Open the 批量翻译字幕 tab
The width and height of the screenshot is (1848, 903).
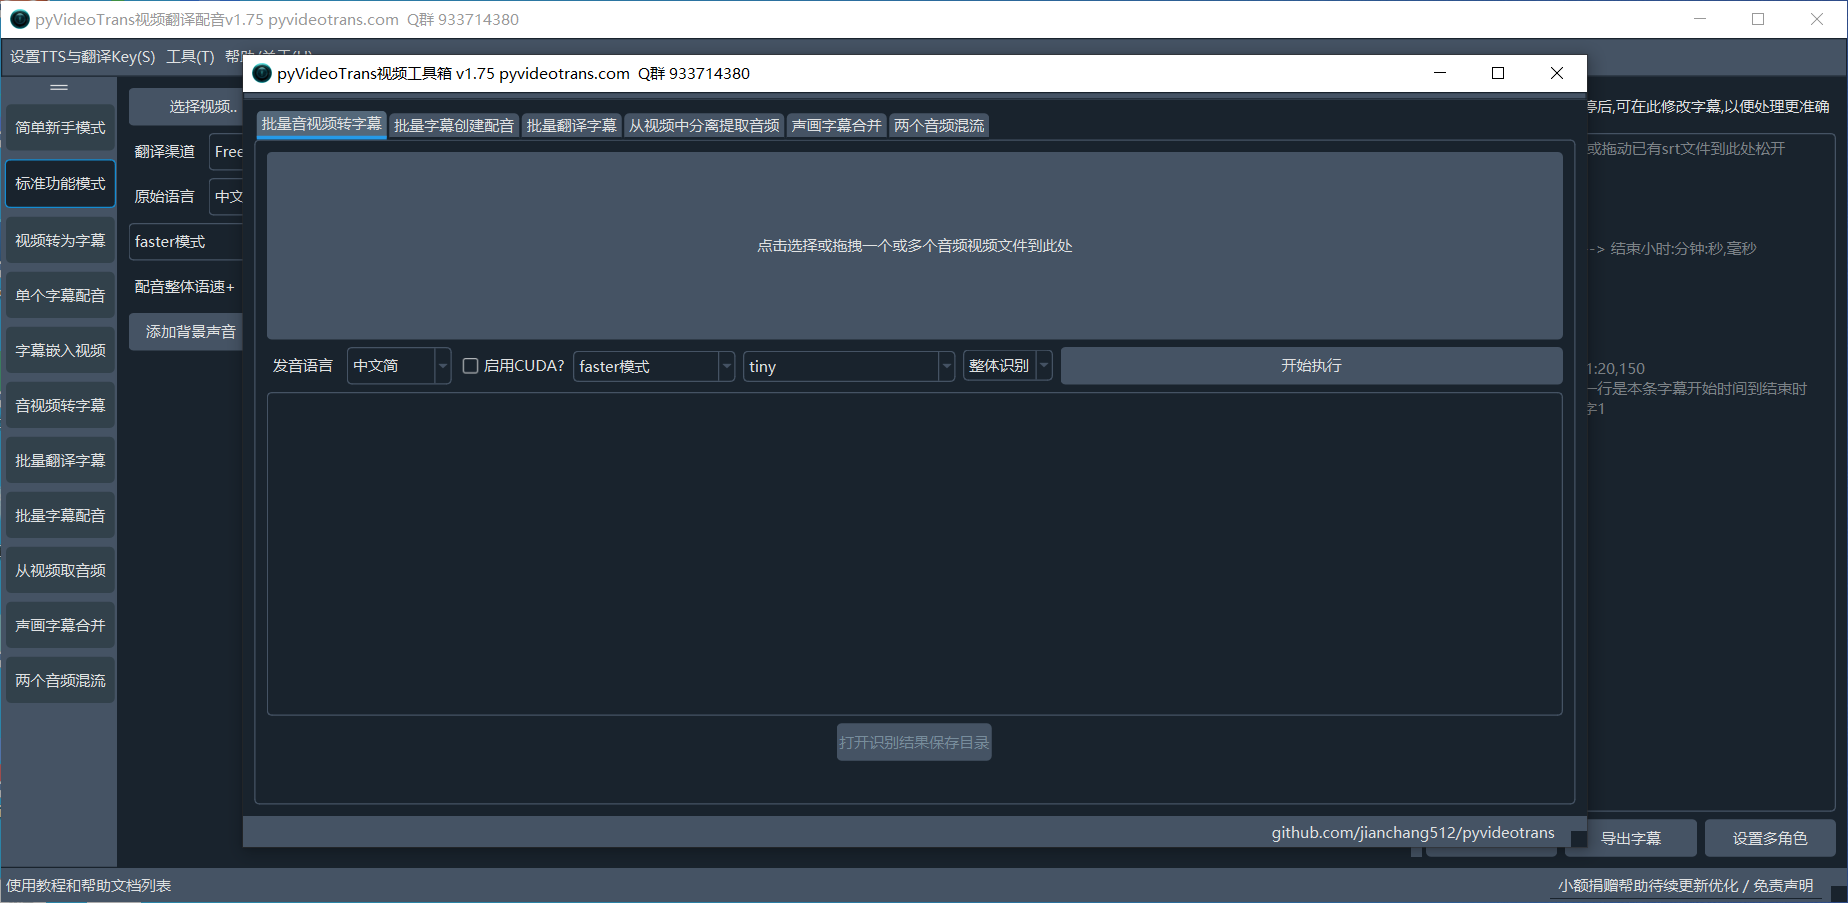tap(571, 126)
